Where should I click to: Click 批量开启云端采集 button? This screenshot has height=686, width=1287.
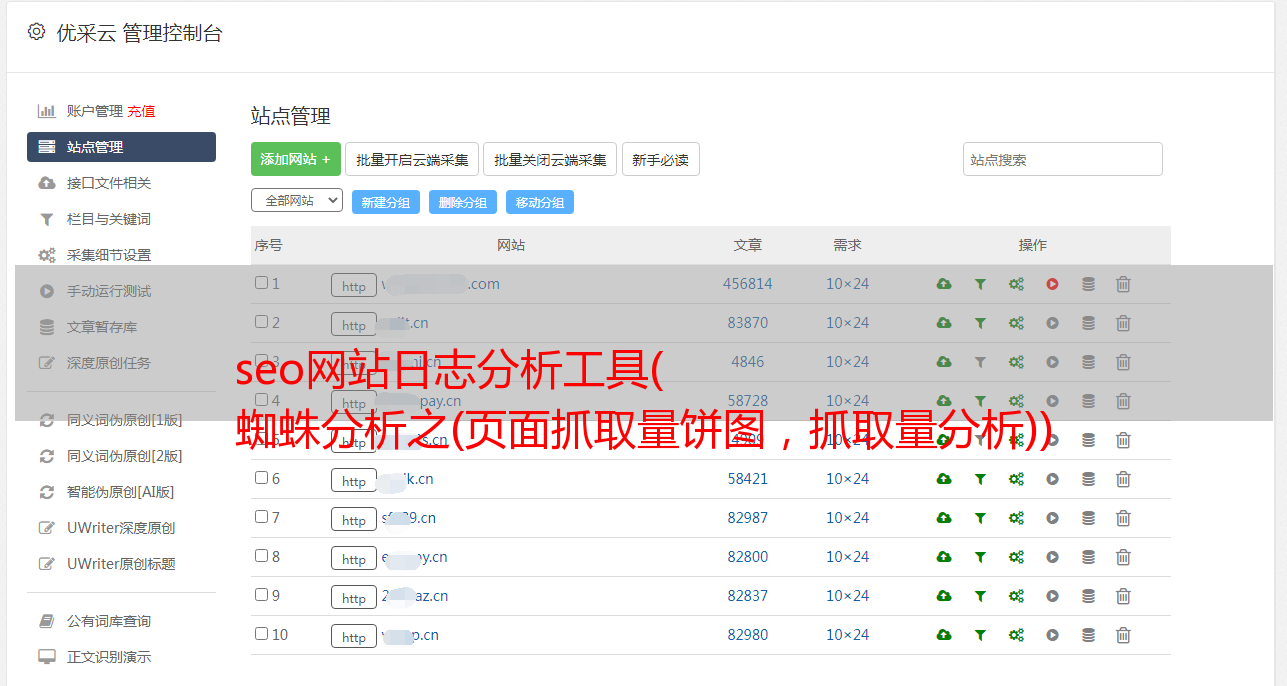coord(412,159)
